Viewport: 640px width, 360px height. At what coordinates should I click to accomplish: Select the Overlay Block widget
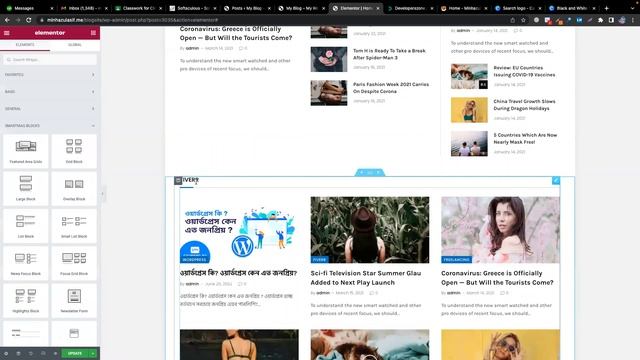click(74, 189)
